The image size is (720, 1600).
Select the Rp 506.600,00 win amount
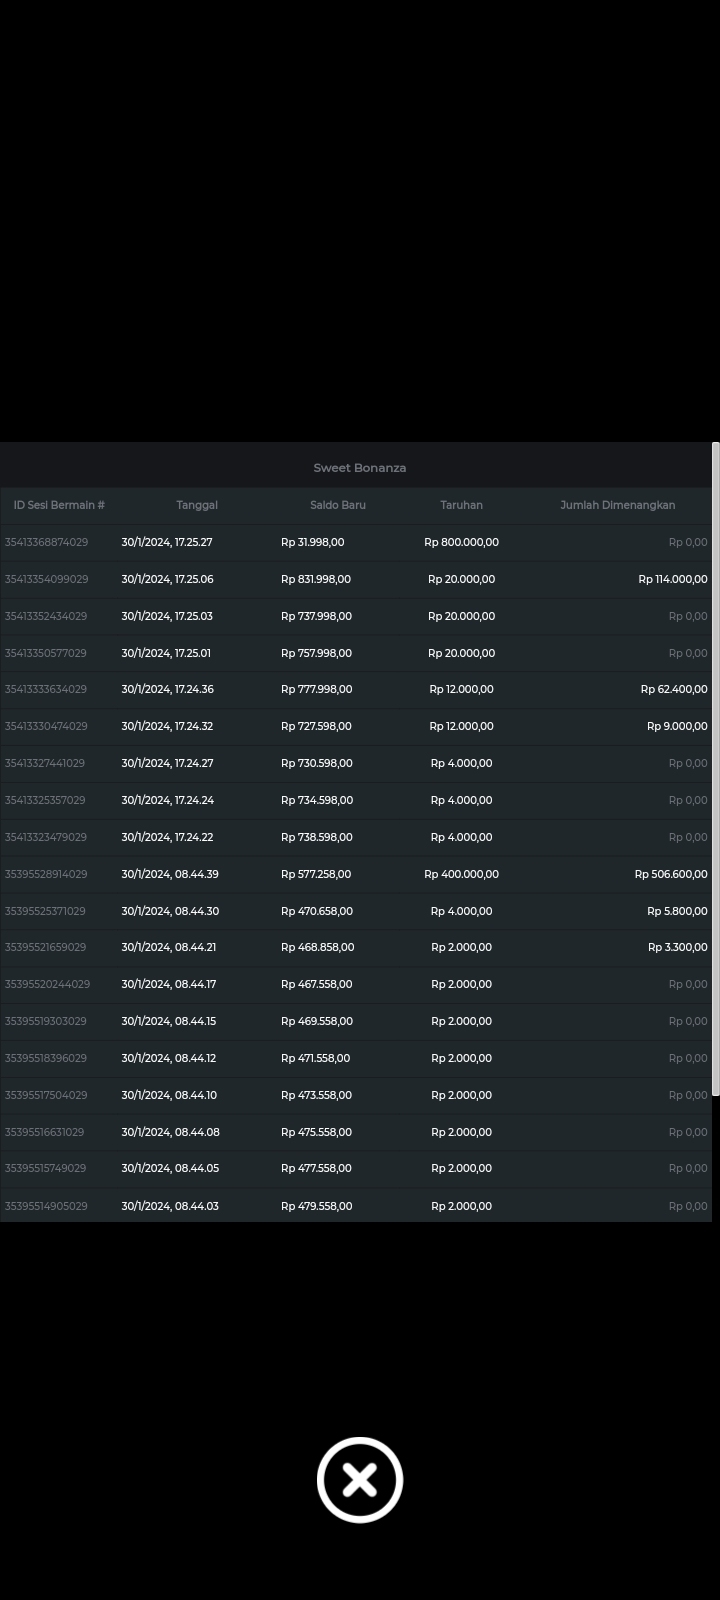[x=670, y=874]
